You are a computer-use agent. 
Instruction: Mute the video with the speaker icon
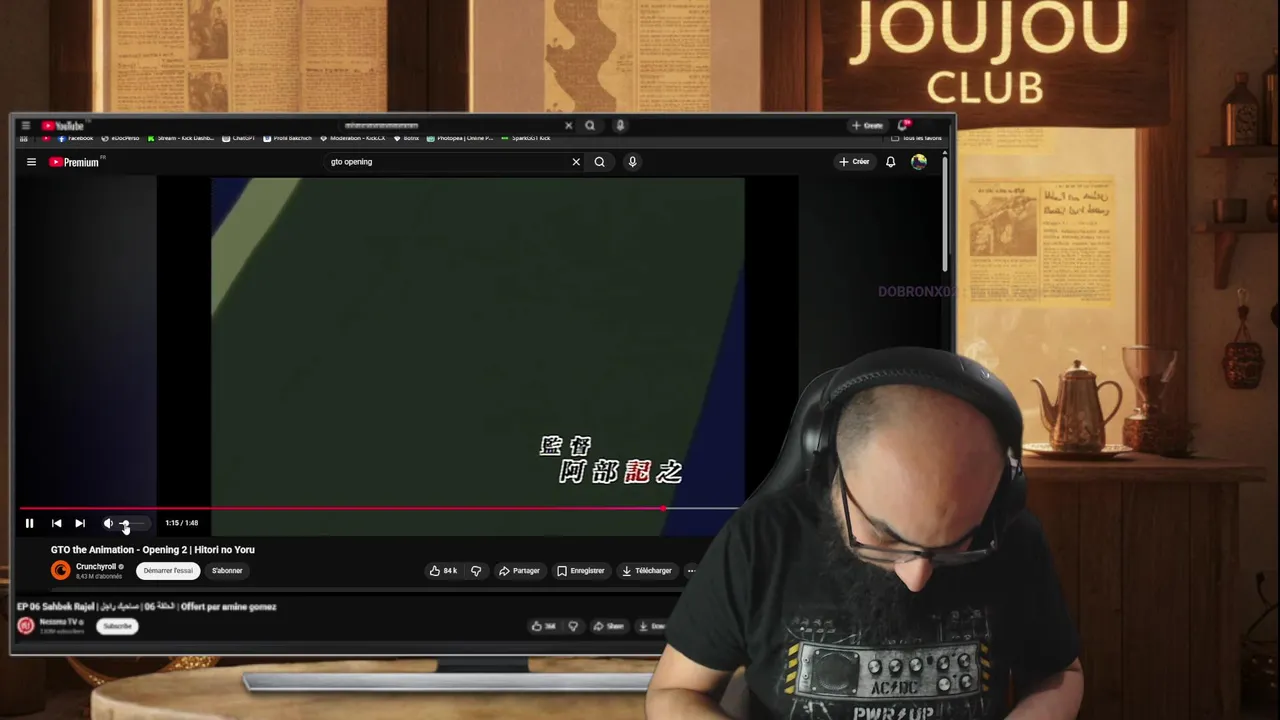tap(108, 523)
